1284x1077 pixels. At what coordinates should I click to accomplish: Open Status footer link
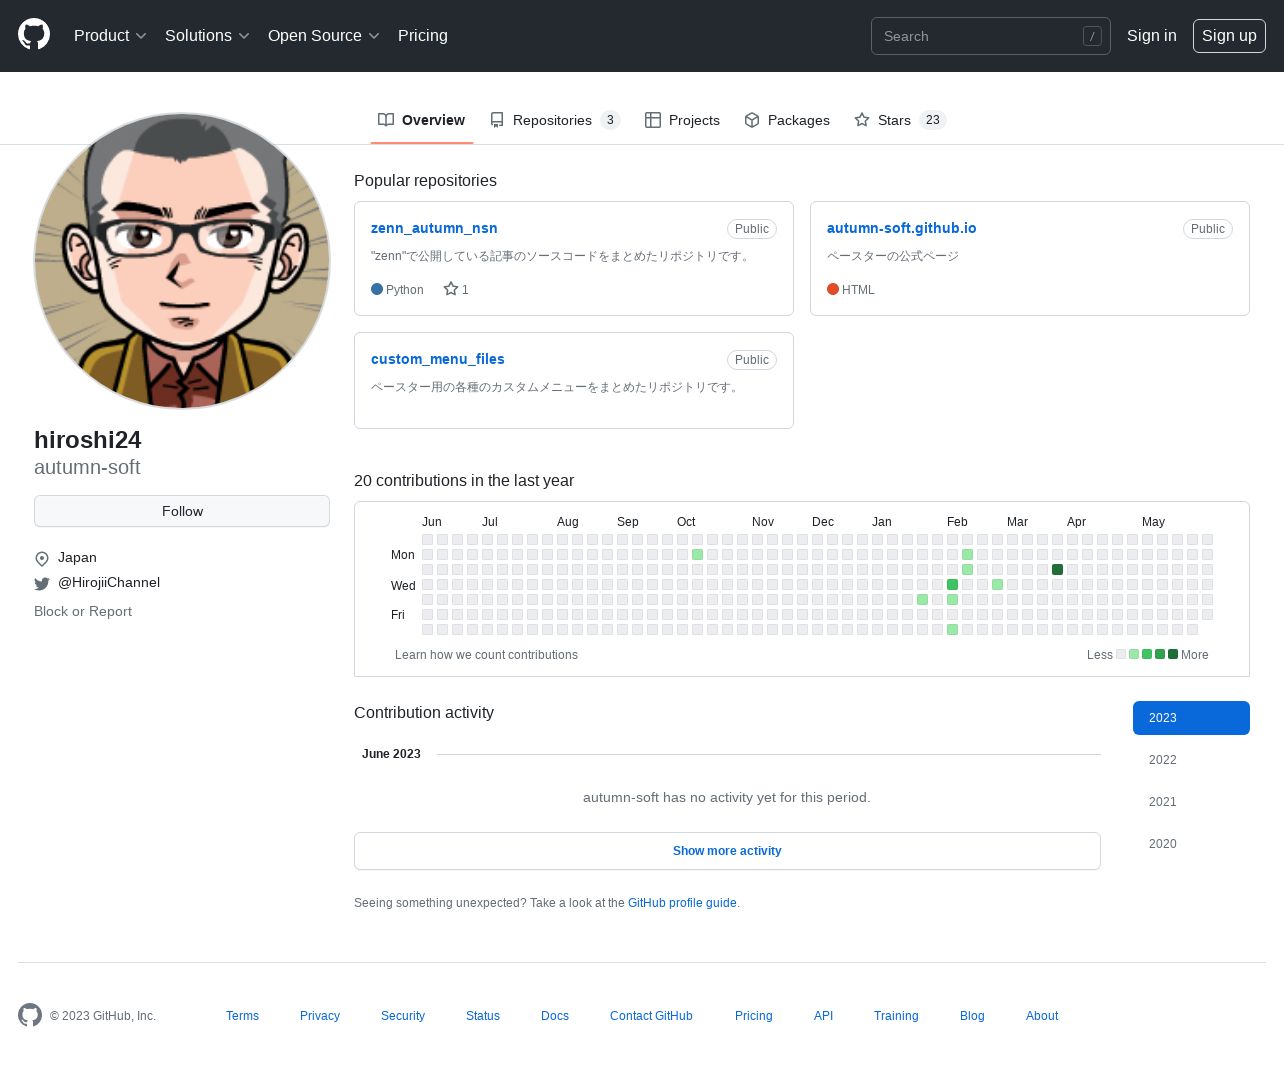(x=483, y=1016)
